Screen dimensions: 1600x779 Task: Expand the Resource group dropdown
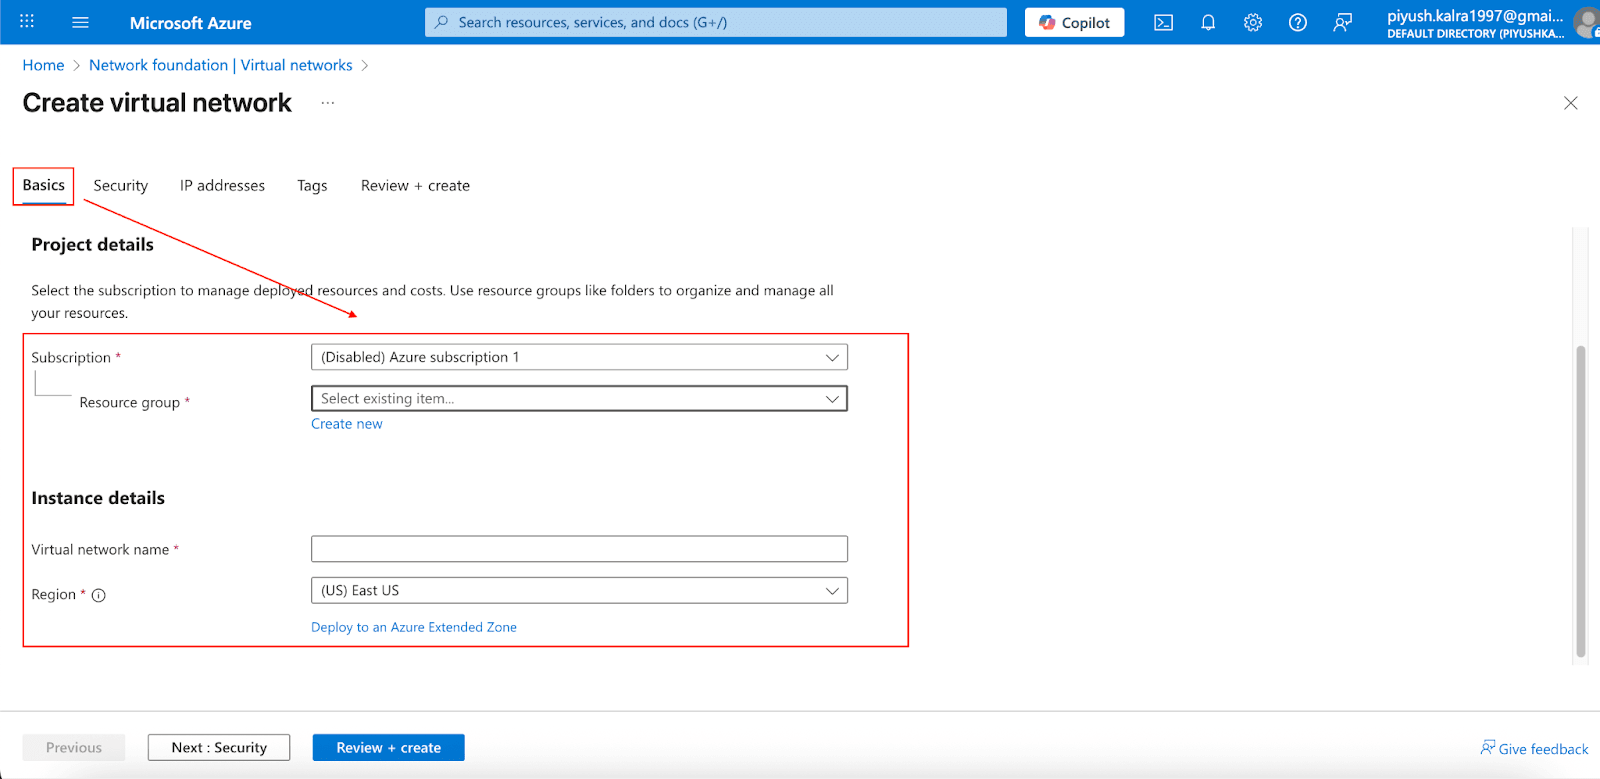579,398
